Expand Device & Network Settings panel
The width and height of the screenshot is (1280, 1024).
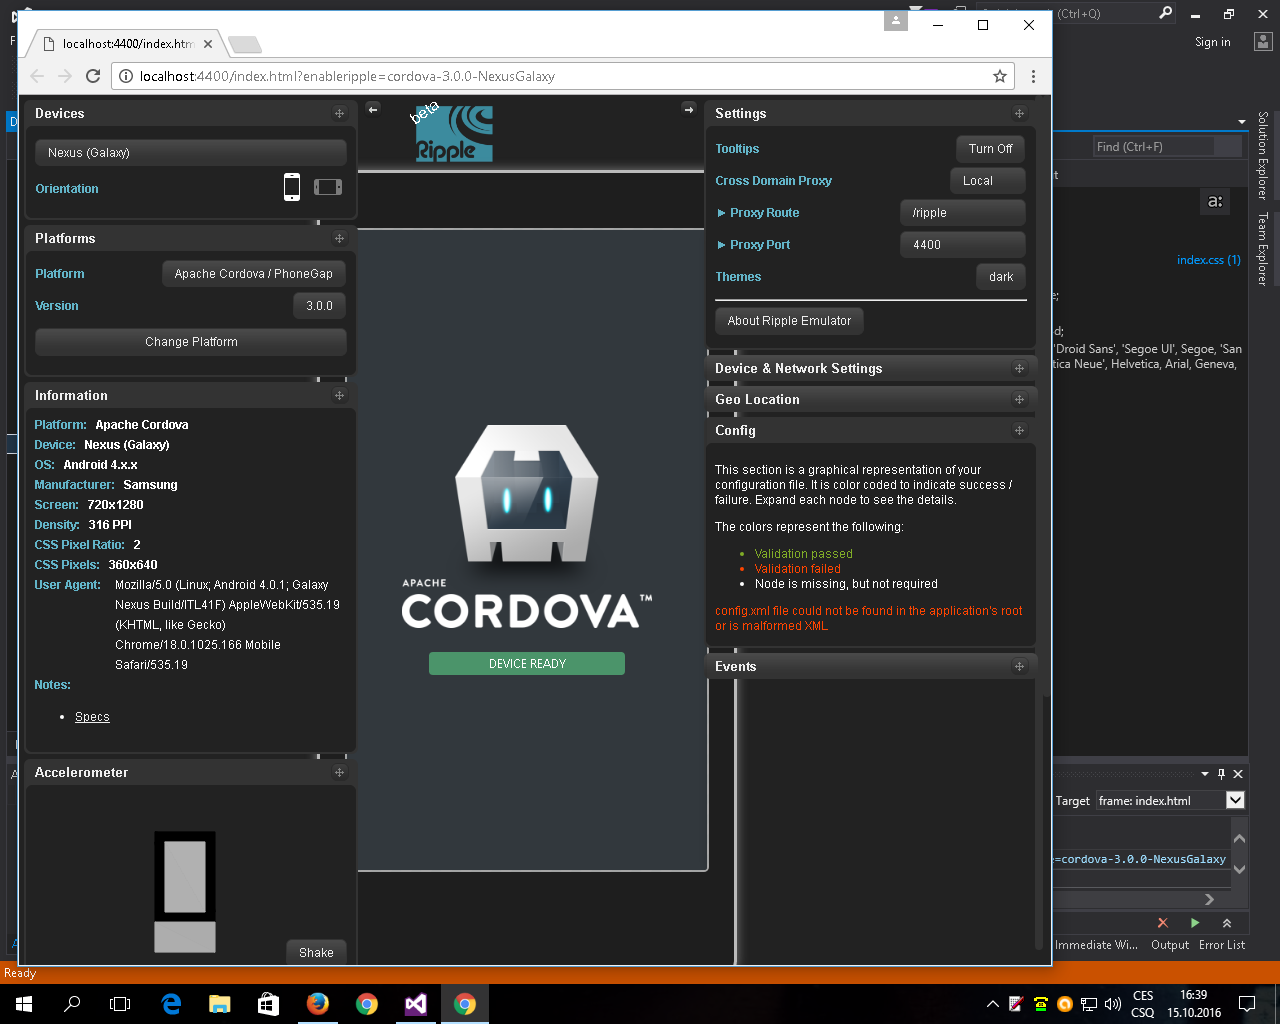870,369
